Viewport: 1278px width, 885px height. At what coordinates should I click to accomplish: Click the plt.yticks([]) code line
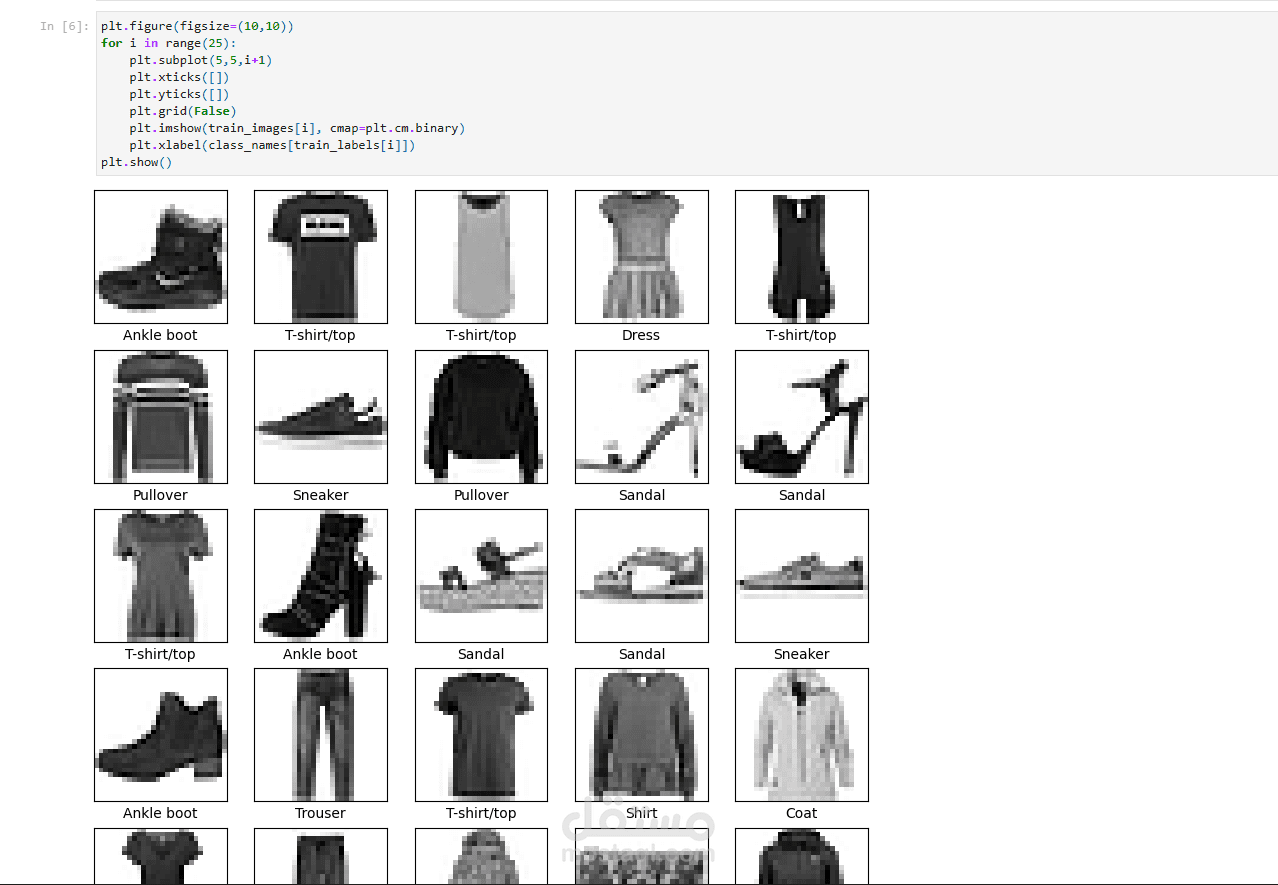pos(179,94)
